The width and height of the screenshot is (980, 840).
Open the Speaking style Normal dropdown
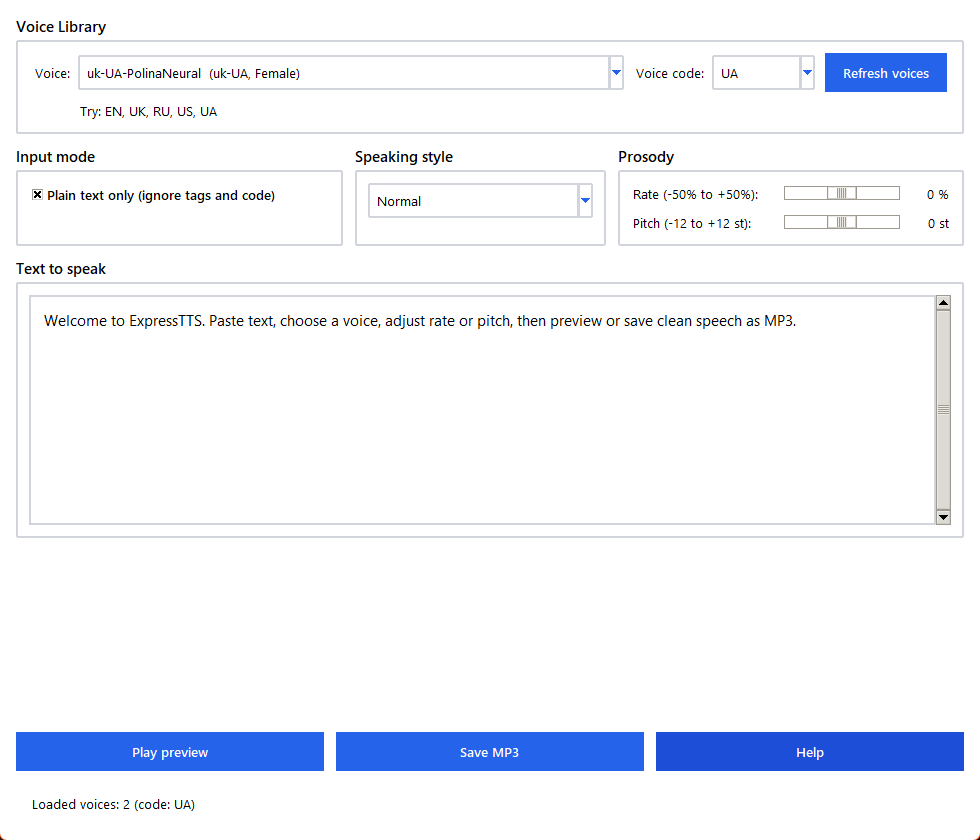click(585, 201)
